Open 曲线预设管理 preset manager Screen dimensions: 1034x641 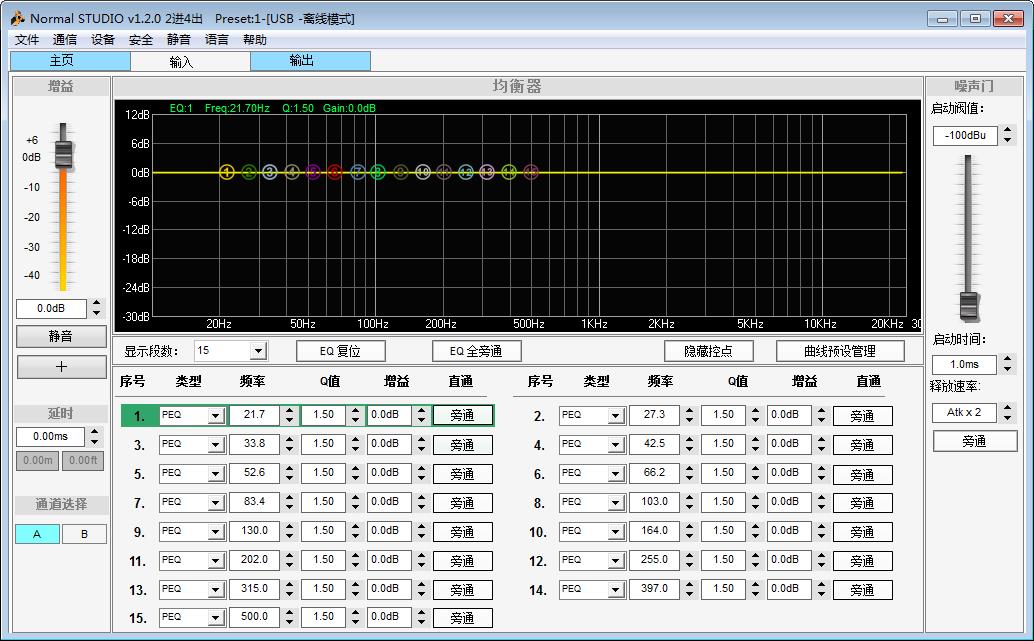pyautogui.click(x=840, y=351)
